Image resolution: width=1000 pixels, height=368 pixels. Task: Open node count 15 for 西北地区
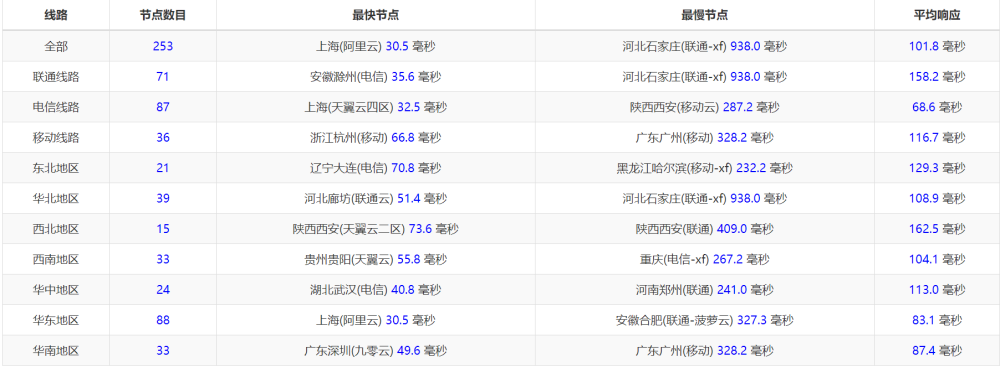pyautogui.click(x=163, y=229)
